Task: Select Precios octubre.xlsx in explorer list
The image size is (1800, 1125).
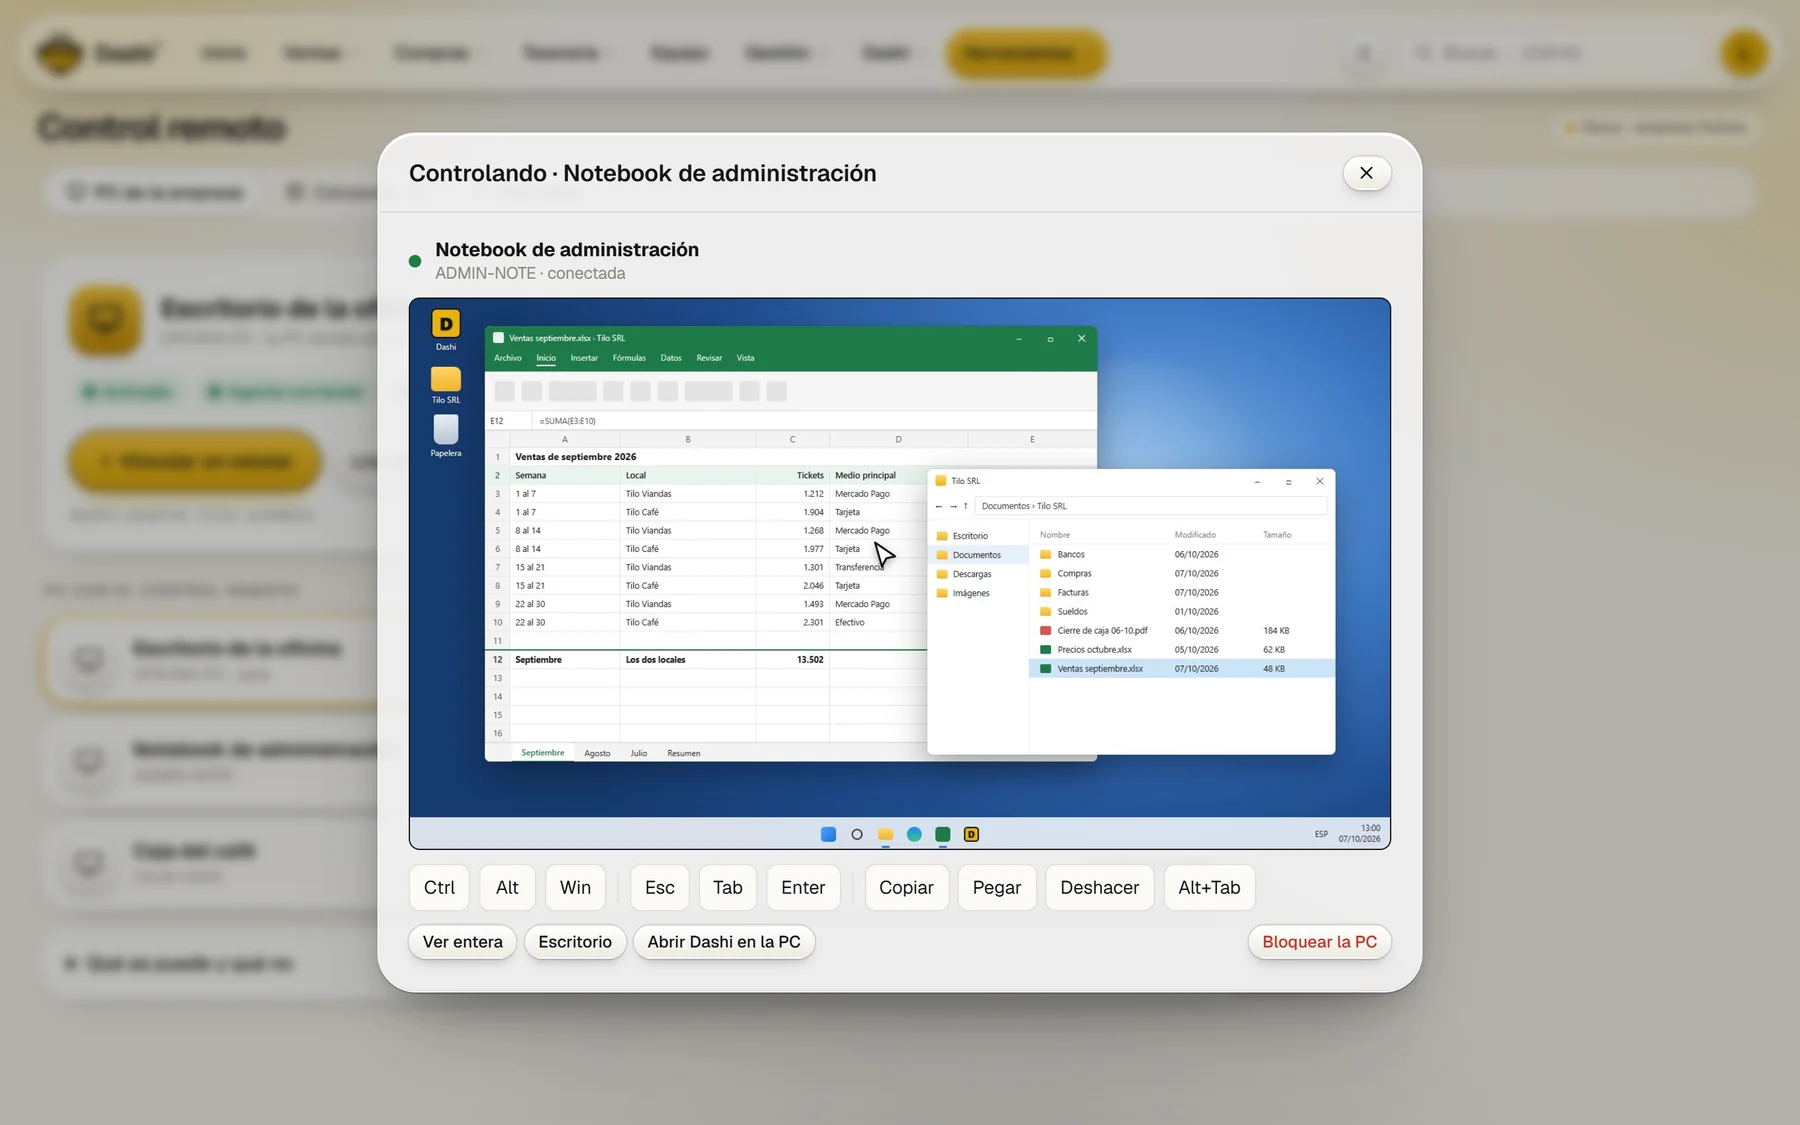Action: [1181, 649]
